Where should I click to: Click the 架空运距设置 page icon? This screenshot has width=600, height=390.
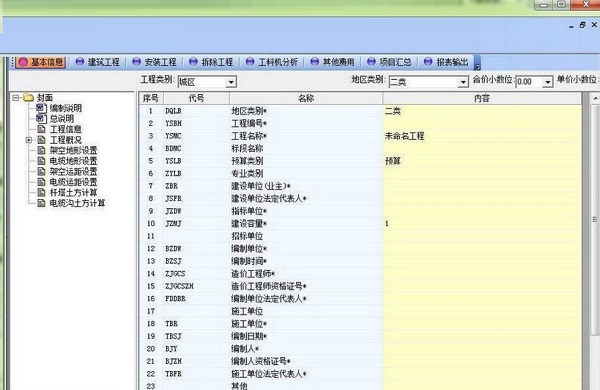pyautogui.click(x=41, y=171)
